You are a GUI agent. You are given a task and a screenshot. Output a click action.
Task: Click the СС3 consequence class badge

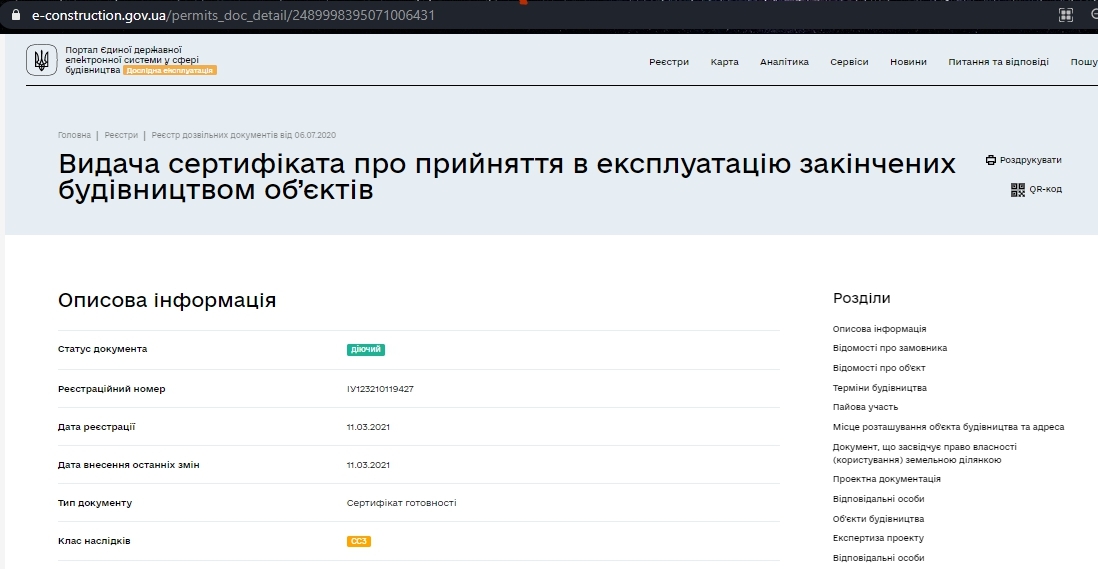point(359,541)
